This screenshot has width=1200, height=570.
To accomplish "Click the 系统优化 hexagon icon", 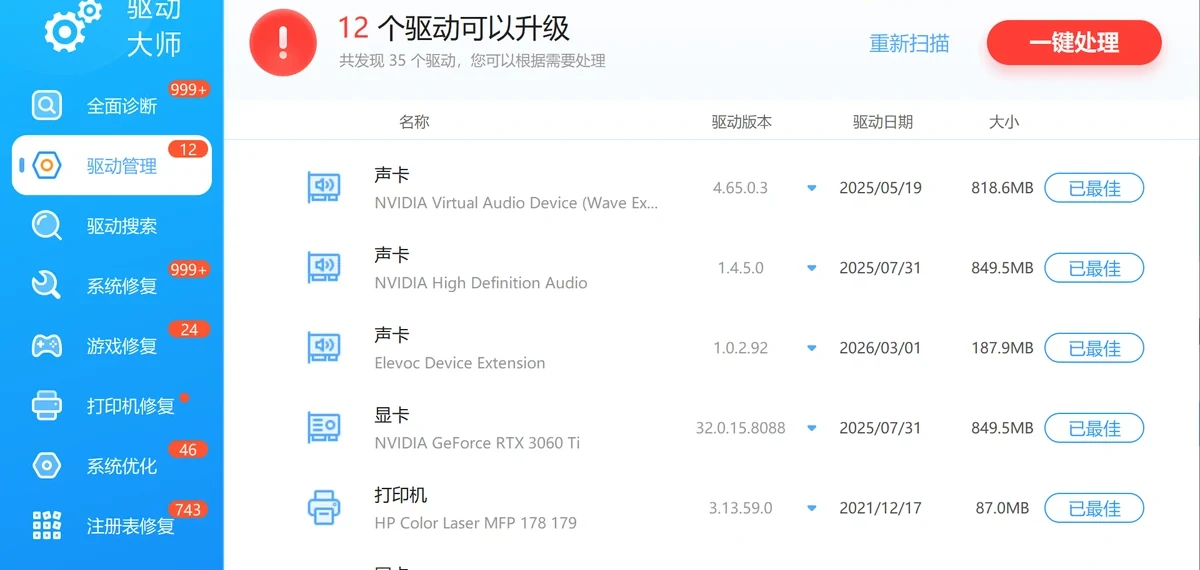I will click(47, 465).
